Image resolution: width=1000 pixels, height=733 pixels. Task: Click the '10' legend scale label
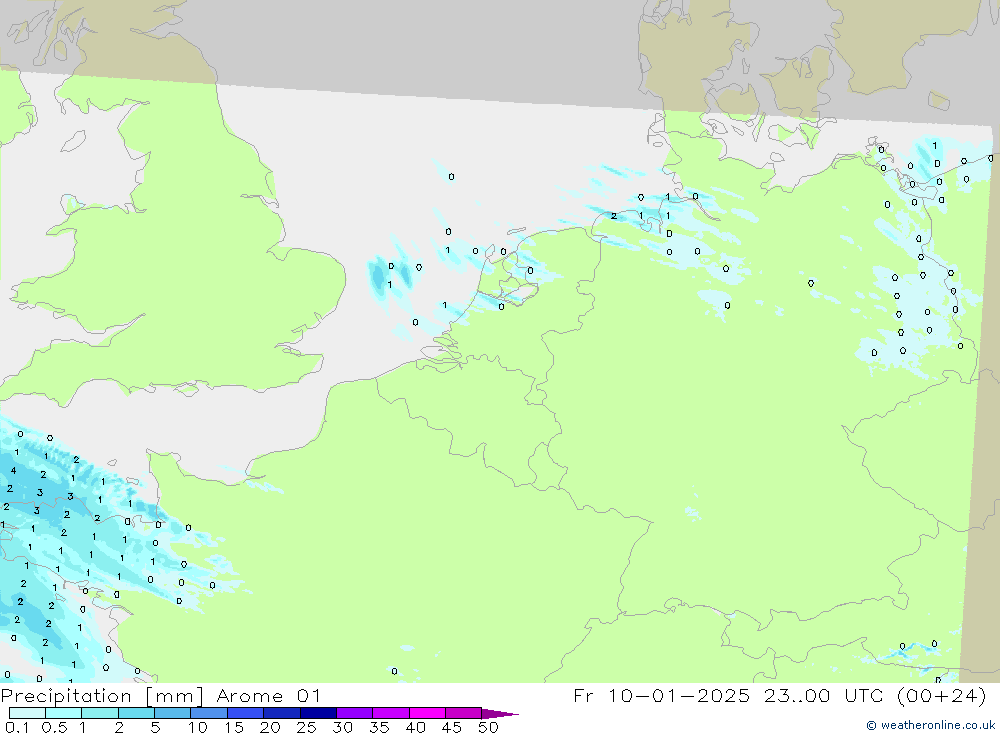click(197, 727)
